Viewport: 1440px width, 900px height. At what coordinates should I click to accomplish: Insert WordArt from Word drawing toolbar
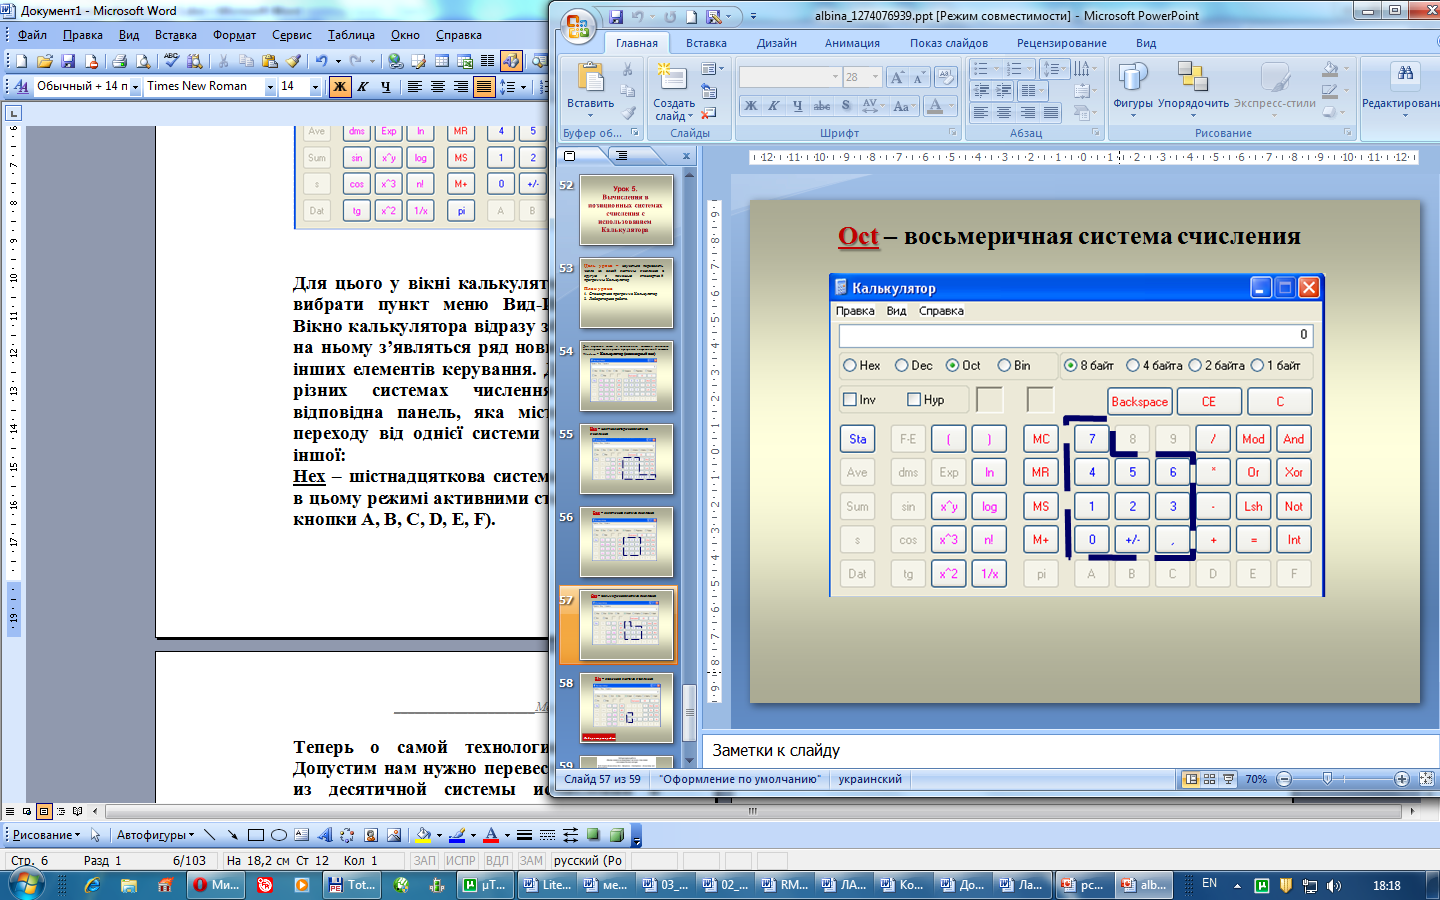(325, 834)
